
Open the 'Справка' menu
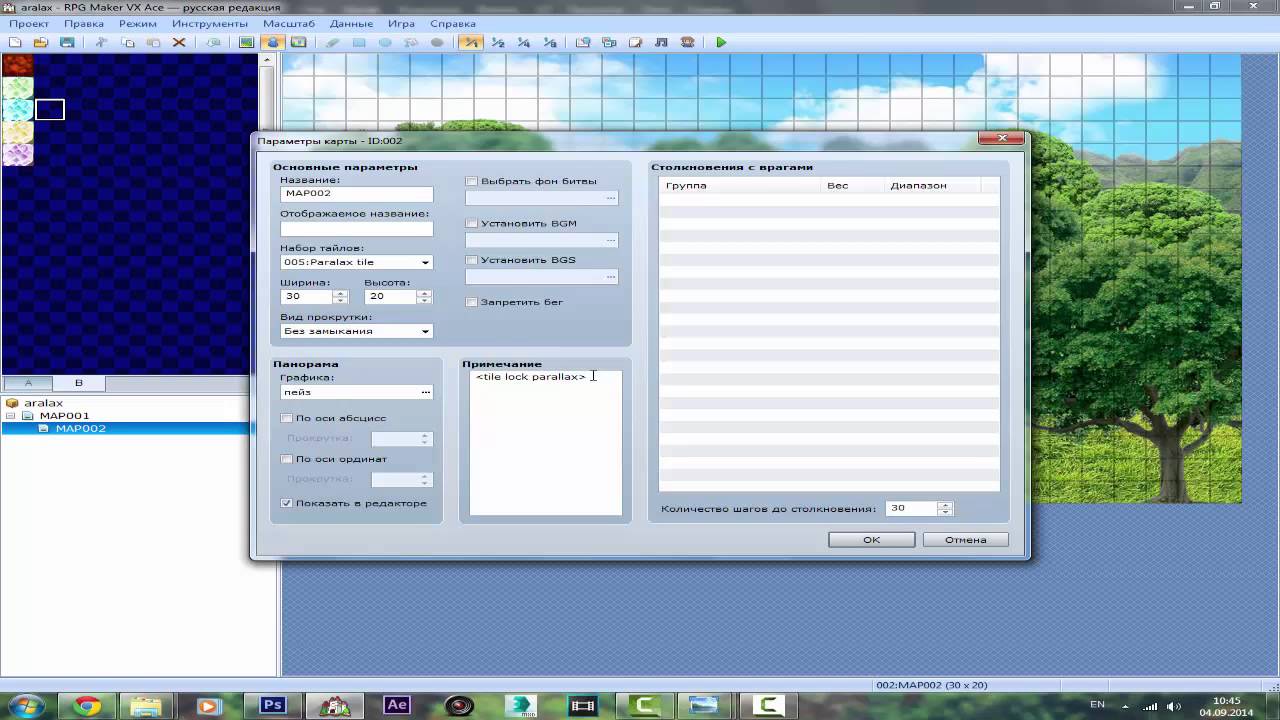[x=453, y=23]
